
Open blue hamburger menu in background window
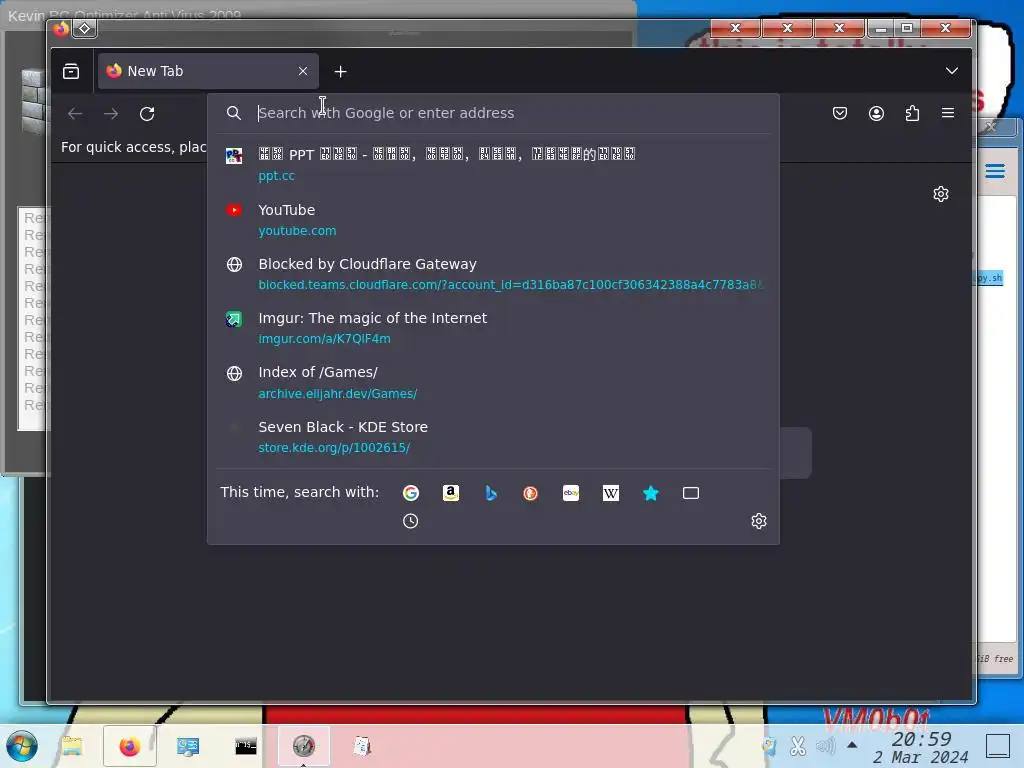click(995, 171)
